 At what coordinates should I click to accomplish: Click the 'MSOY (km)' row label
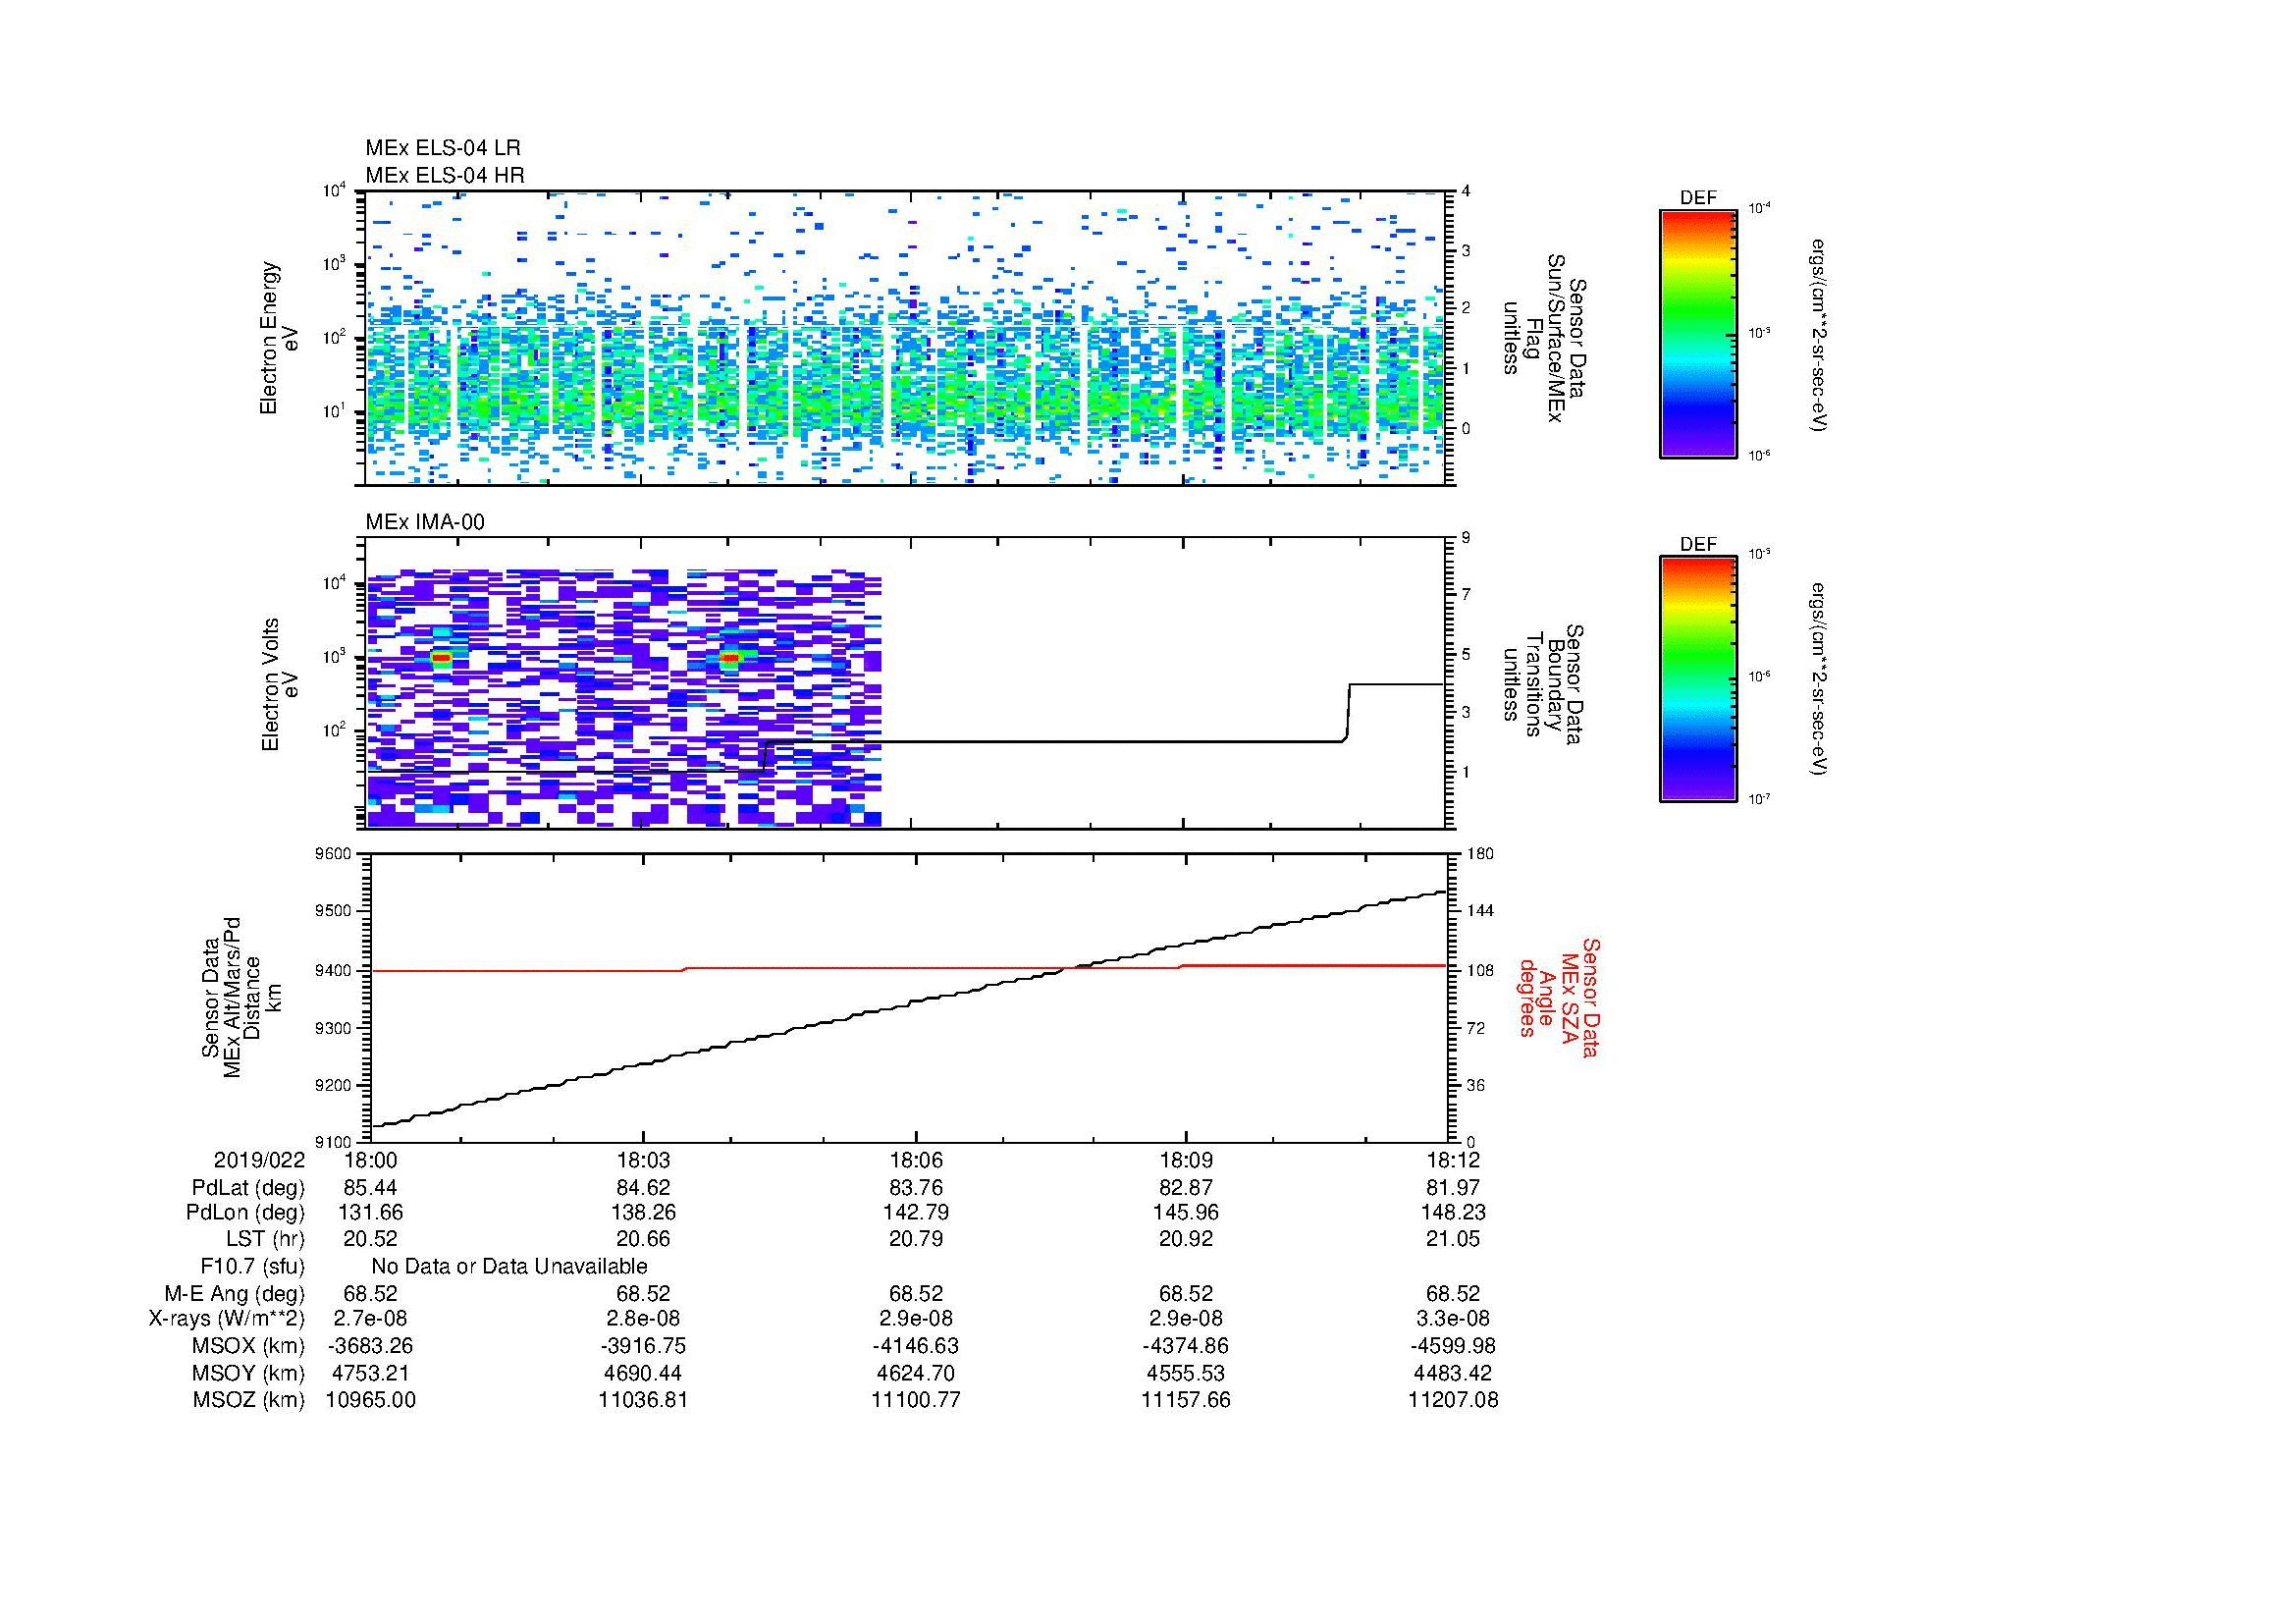tap(249, 1373)
